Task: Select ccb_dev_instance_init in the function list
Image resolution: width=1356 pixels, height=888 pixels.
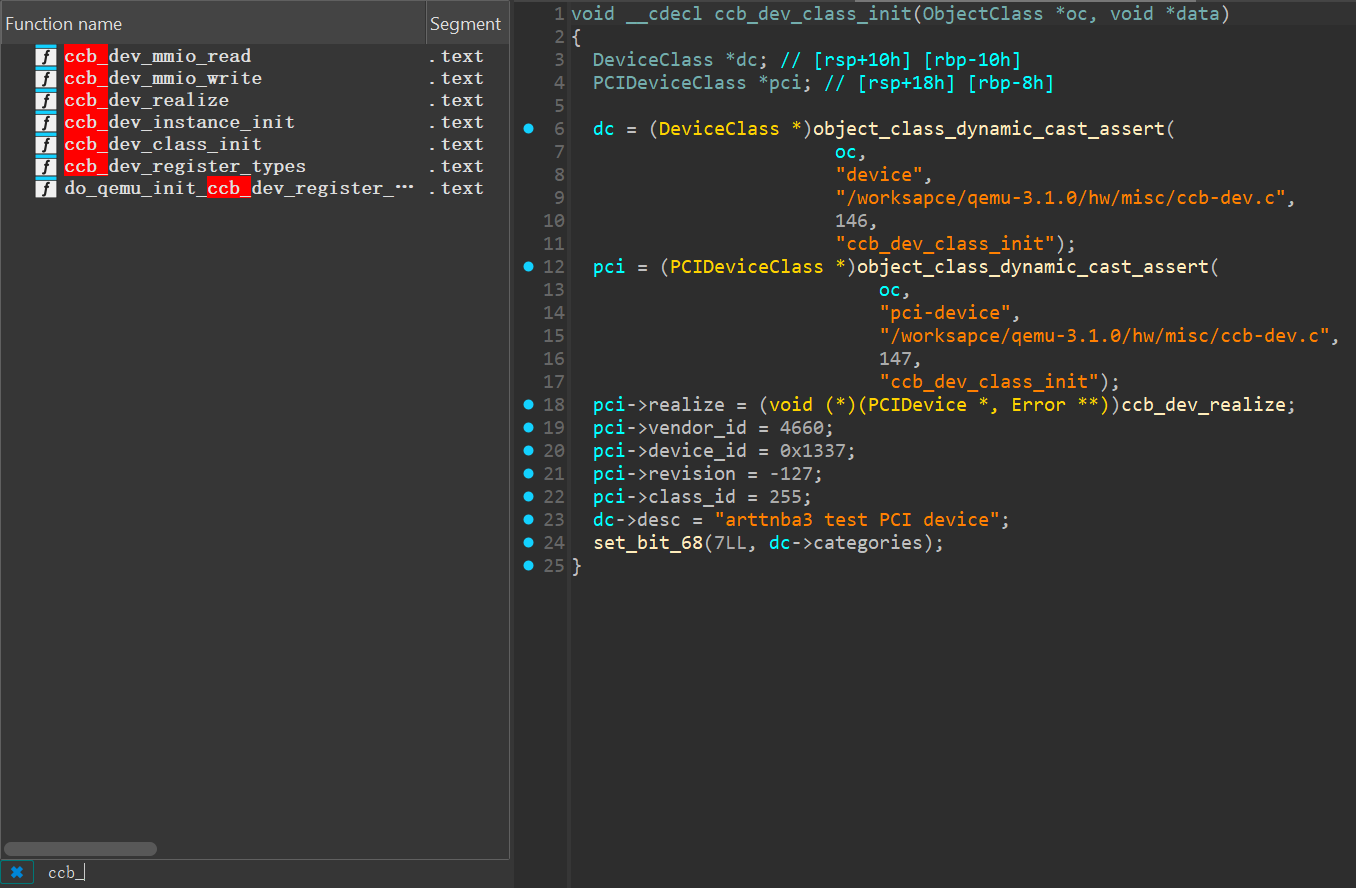Action: [x=179, y=123]
